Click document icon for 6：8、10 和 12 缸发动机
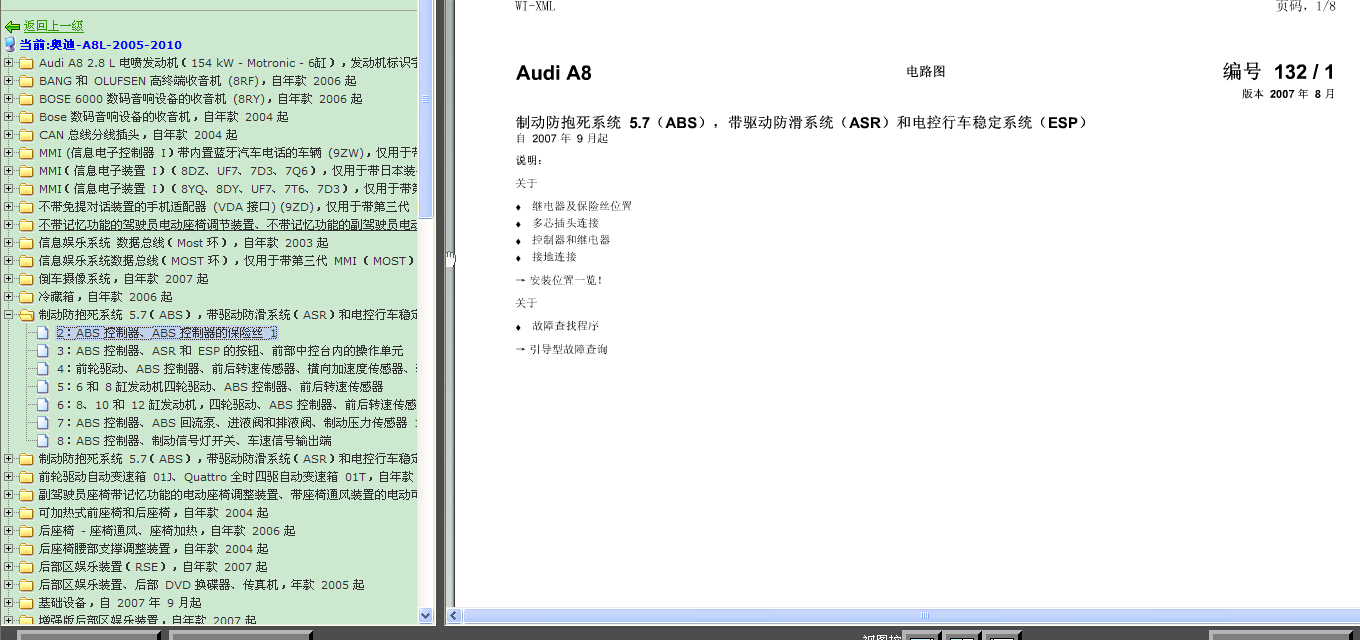This screenshot has width=1360, height=640. (x=43, y=405)
